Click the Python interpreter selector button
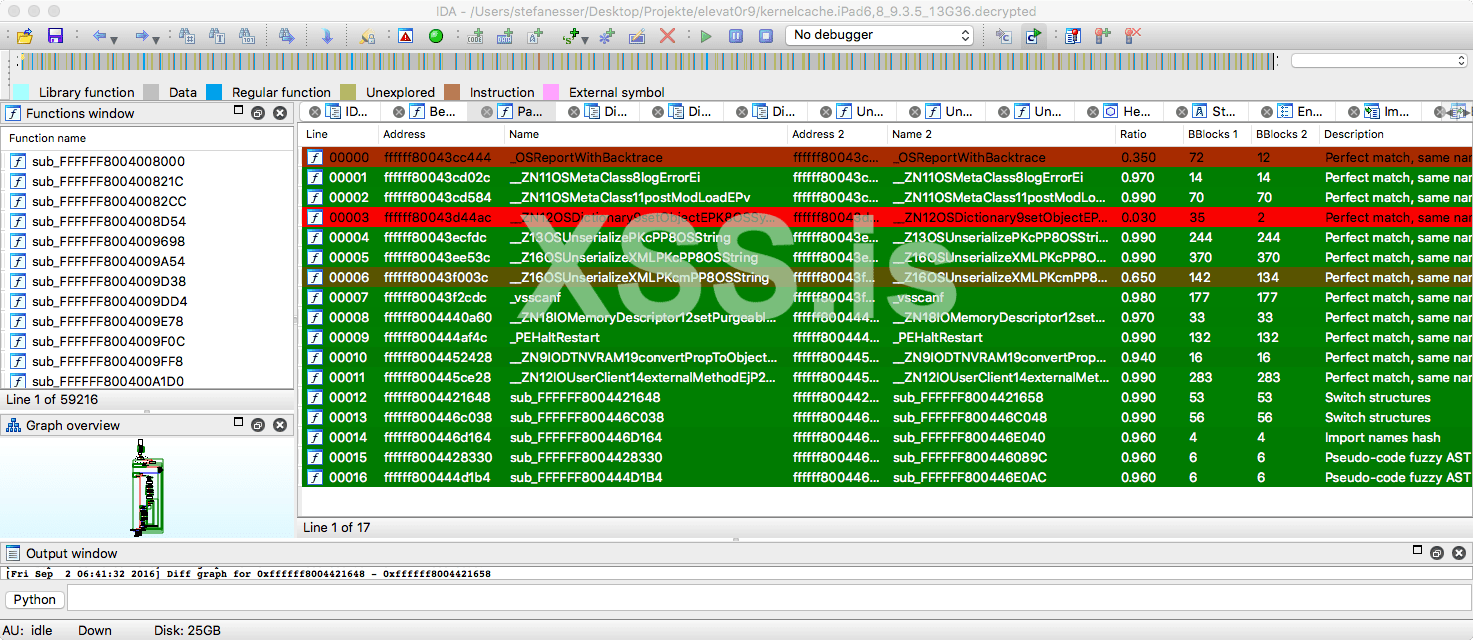The height and width of the screenshot is (640, 1473). coord(34,599)
